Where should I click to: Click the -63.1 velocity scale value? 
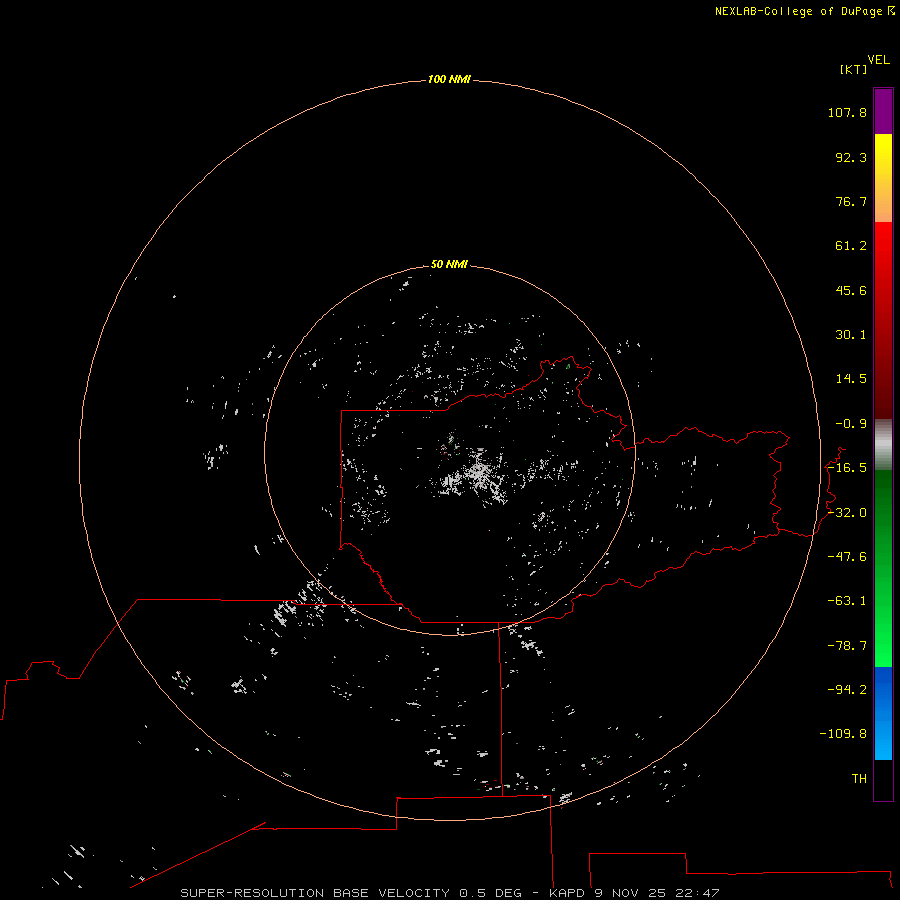pyautogui.click(x=847, y=601)
